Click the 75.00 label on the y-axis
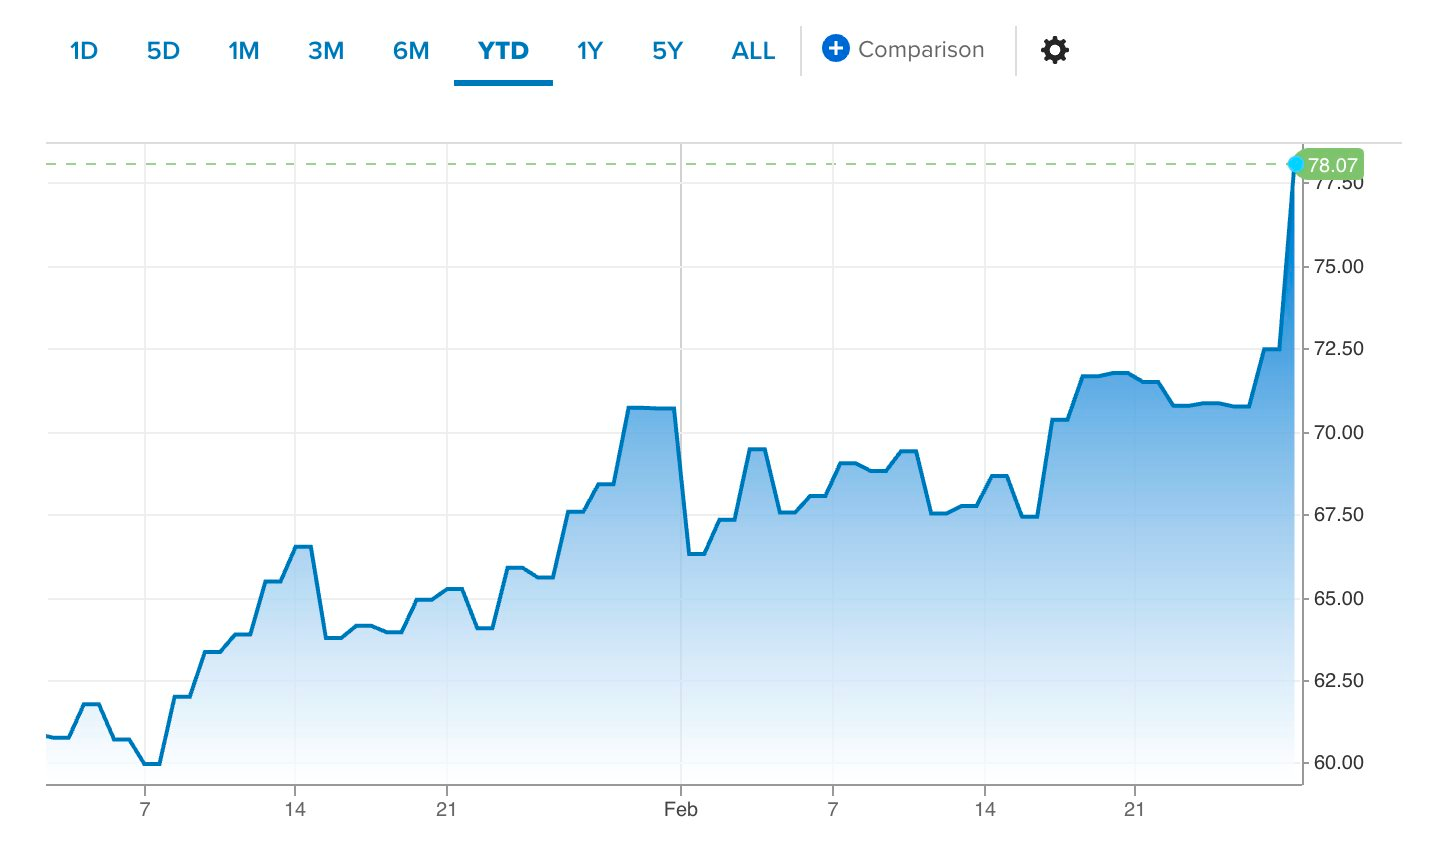This screenshot has height=860, width=1454. pyautogui.click(x=1340, y=267)
